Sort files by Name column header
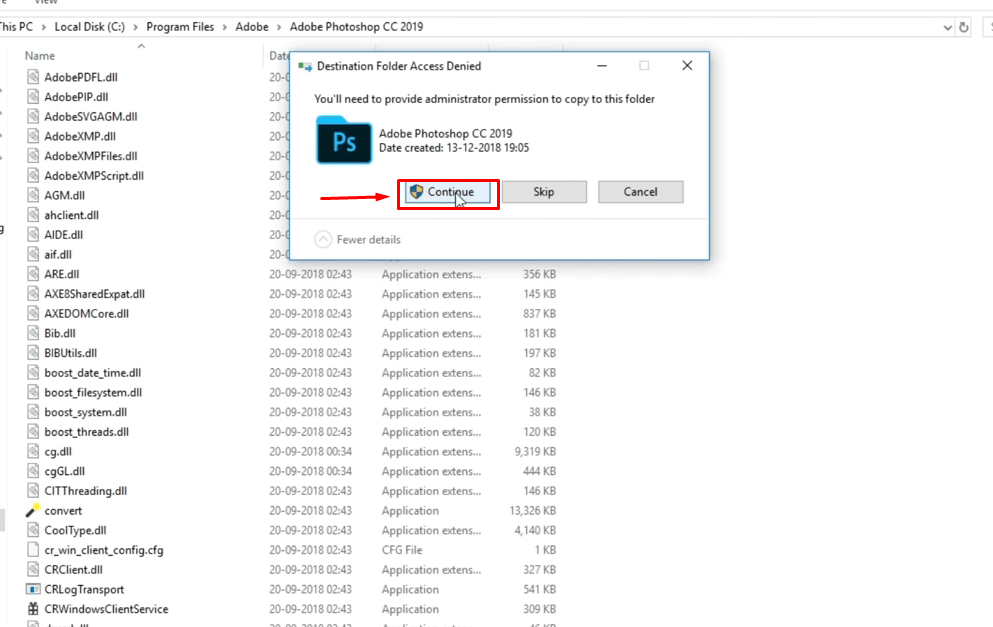 point(40,56)
